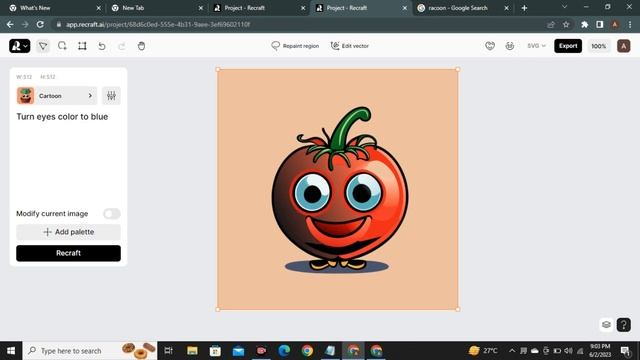This screenshot has height=360, width=640.
Task: Open the tab search dropdown arrow
Action: tap(564, 7)
